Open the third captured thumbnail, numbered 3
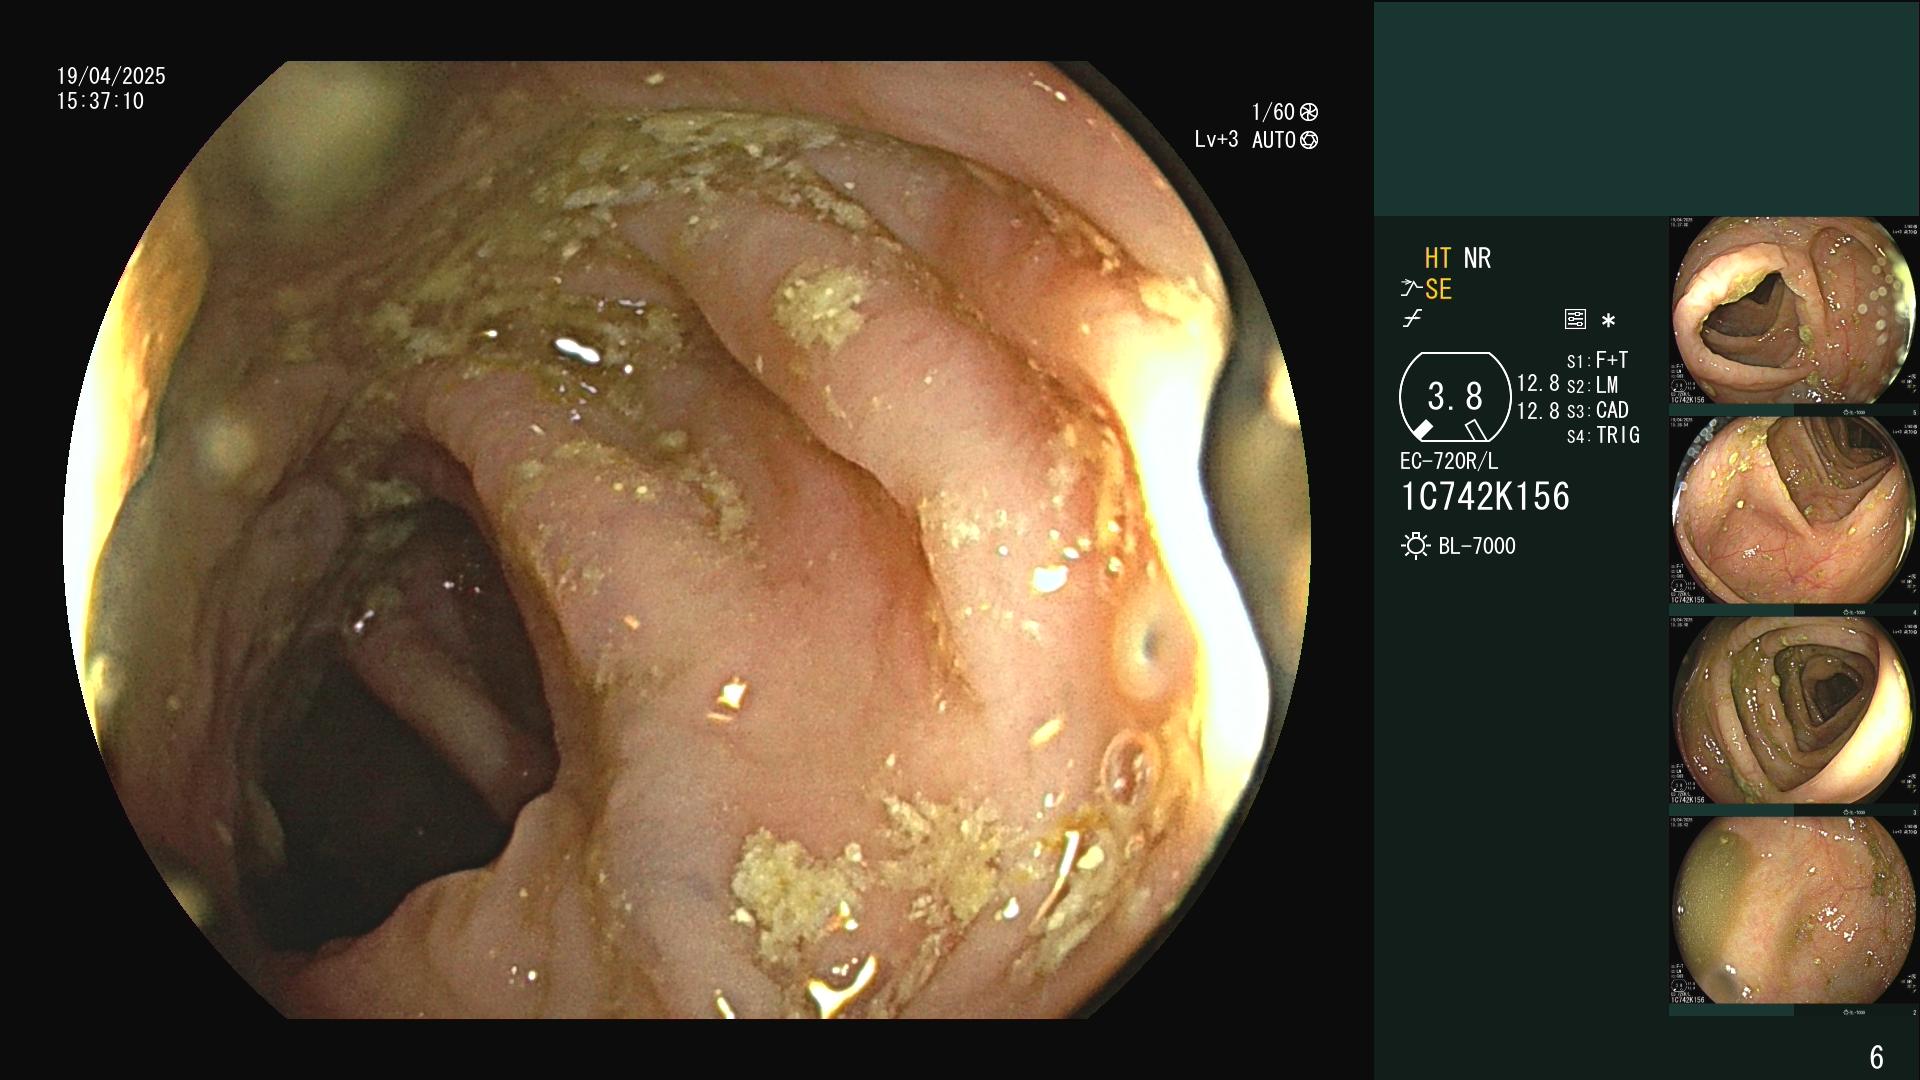The image size is (1920, 1080). point(1794,716)
